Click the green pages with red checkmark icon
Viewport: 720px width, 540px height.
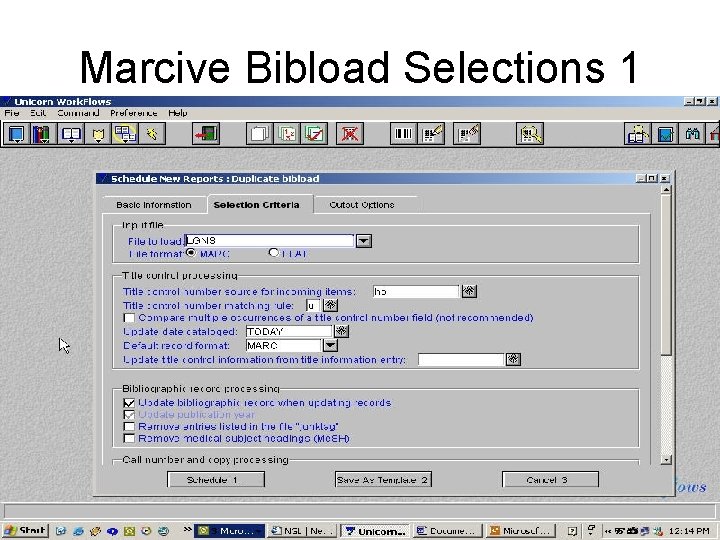pos(314,134)
